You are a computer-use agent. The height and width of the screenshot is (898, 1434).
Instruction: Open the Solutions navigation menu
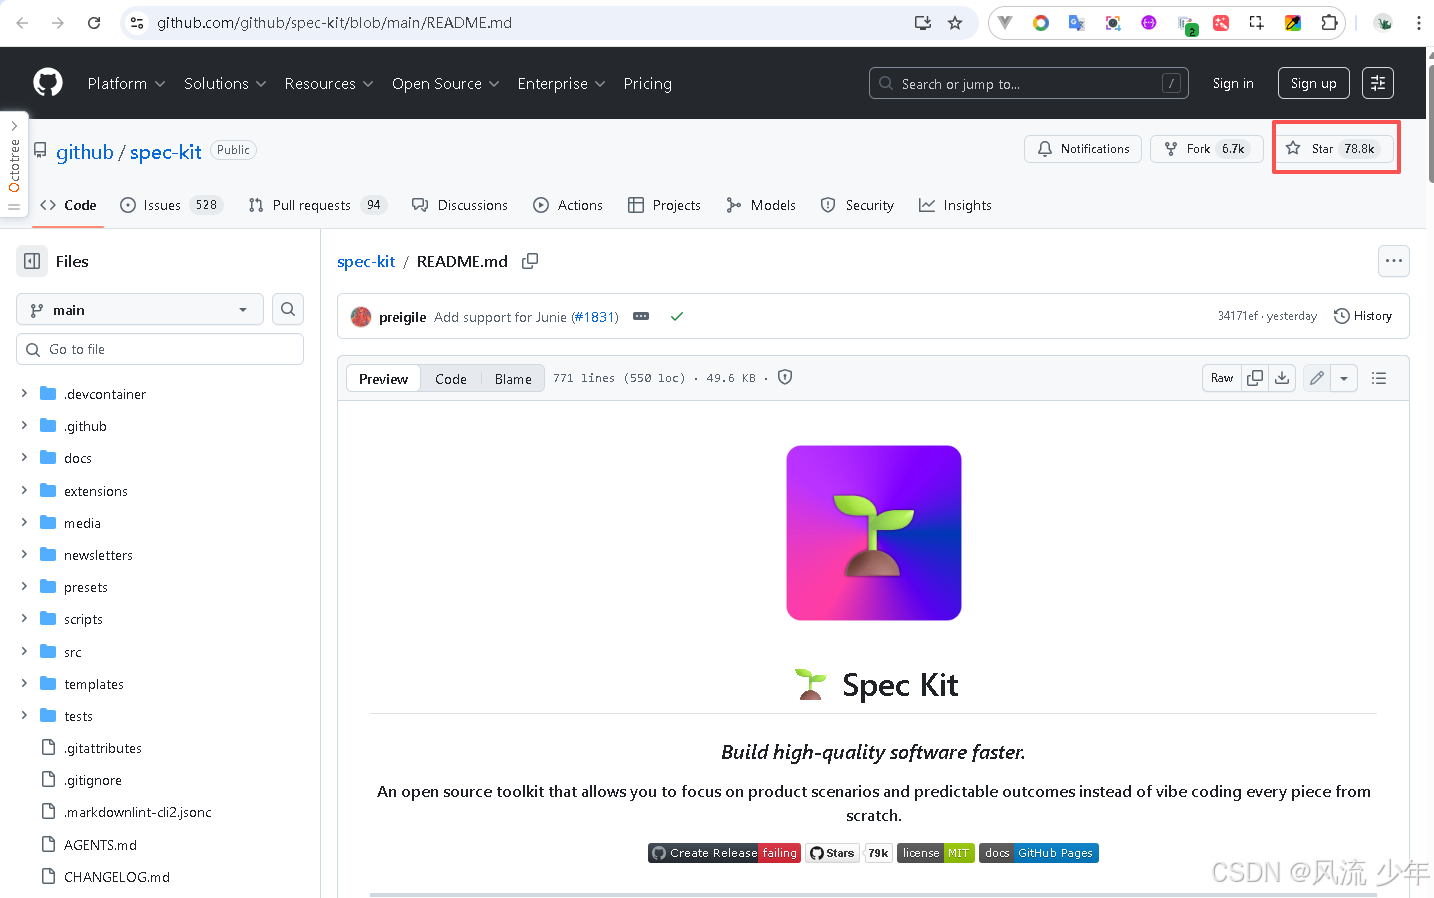point(225,84)
